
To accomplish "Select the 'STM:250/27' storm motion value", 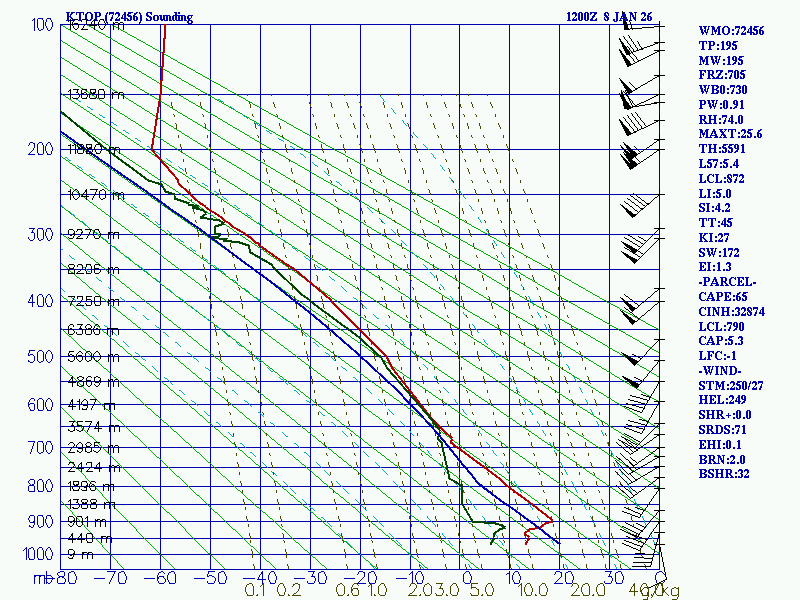I will 731,386.
